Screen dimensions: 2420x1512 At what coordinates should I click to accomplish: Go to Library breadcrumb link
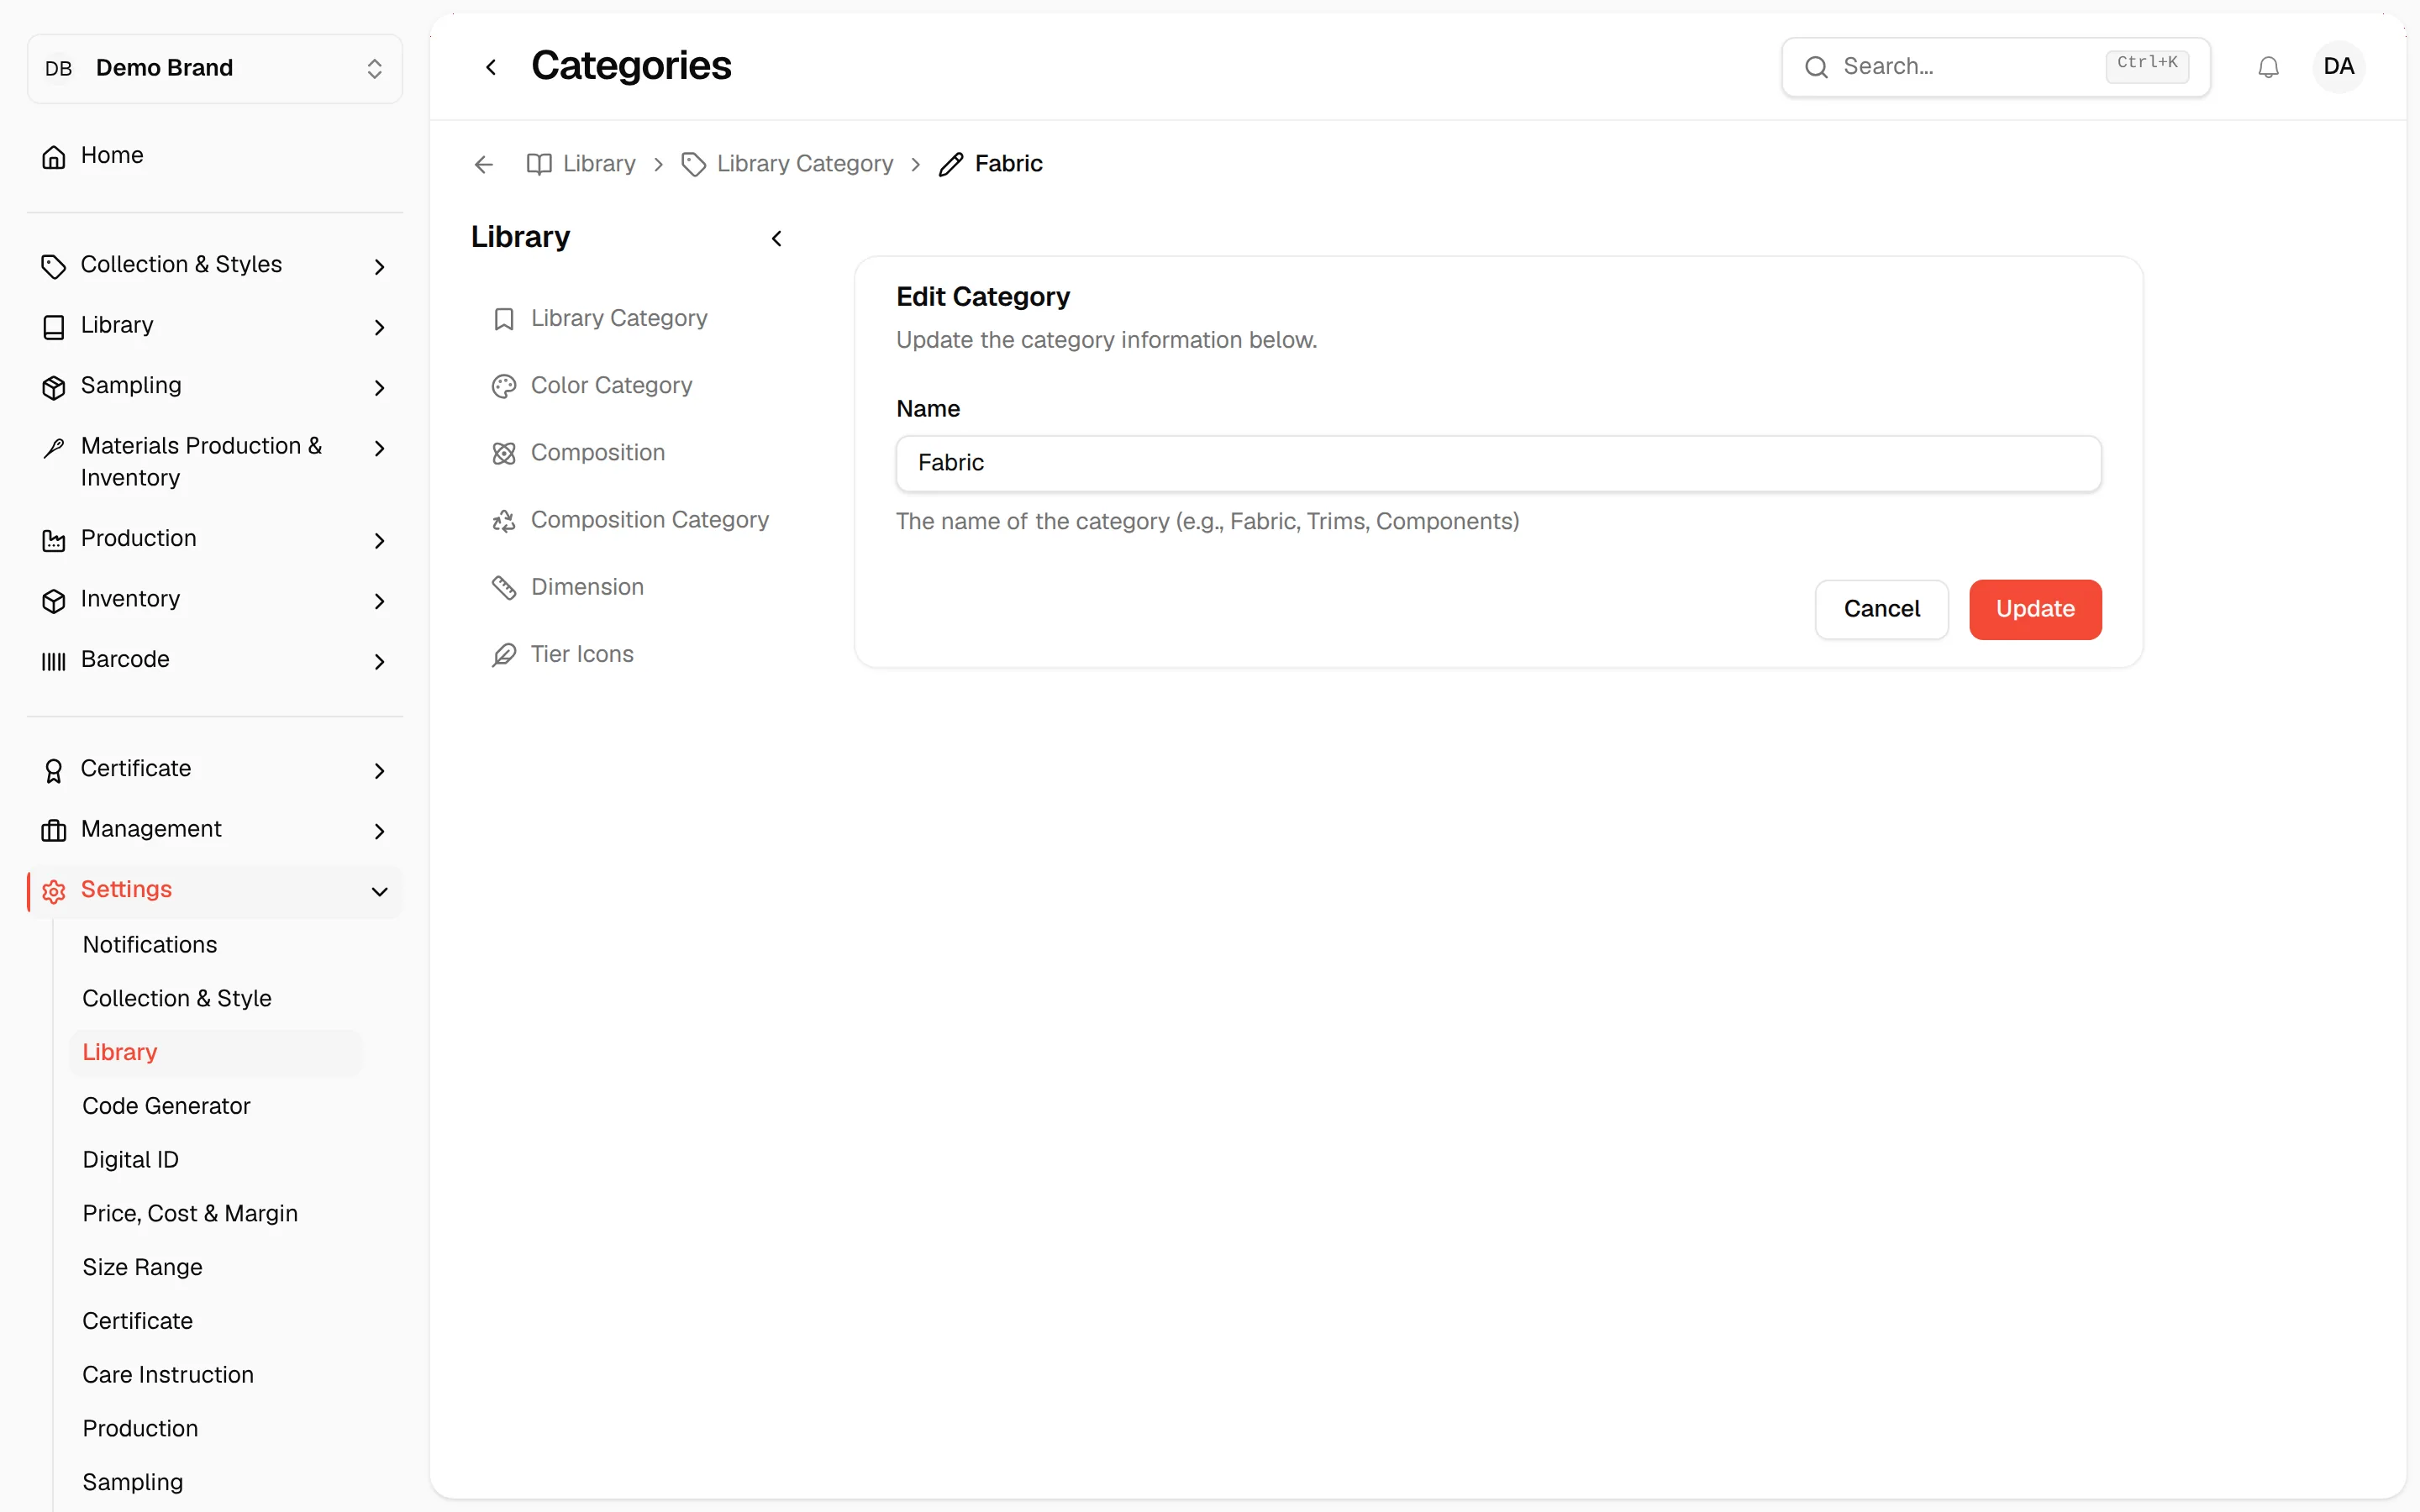tap(581, 164)
